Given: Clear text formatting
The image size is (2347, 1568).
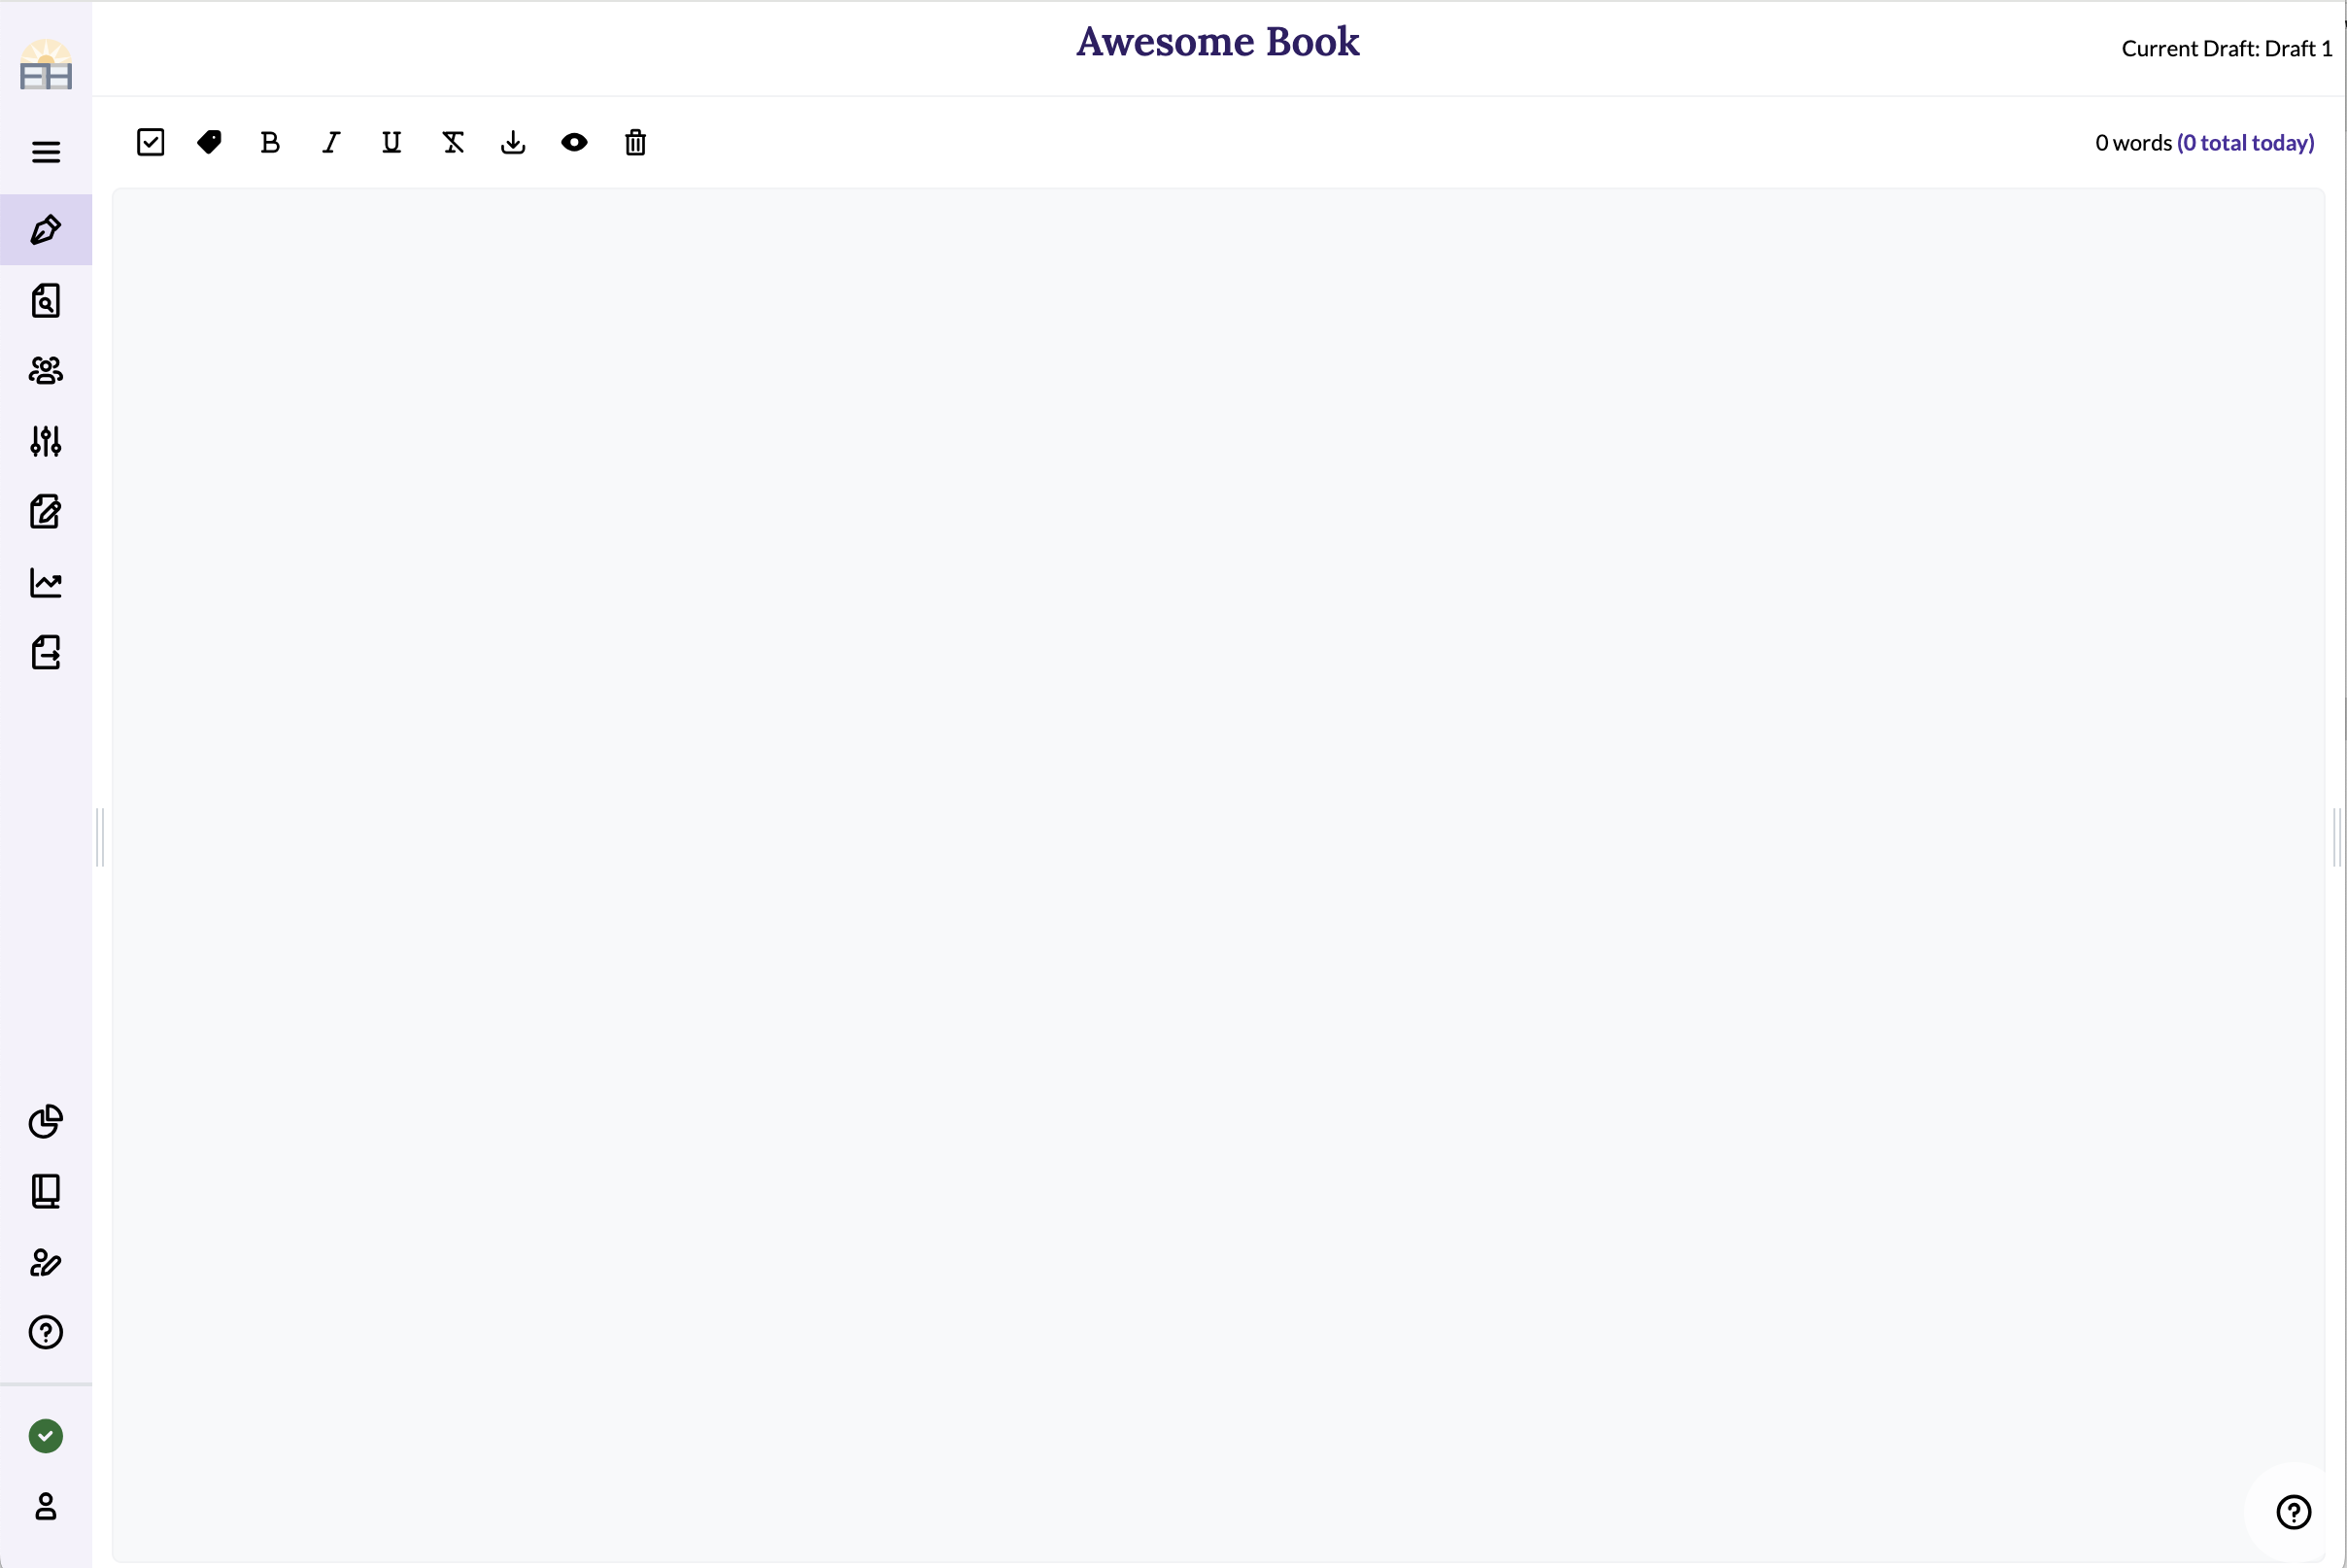Looking at the screenshot, I should tap(453, 142).
